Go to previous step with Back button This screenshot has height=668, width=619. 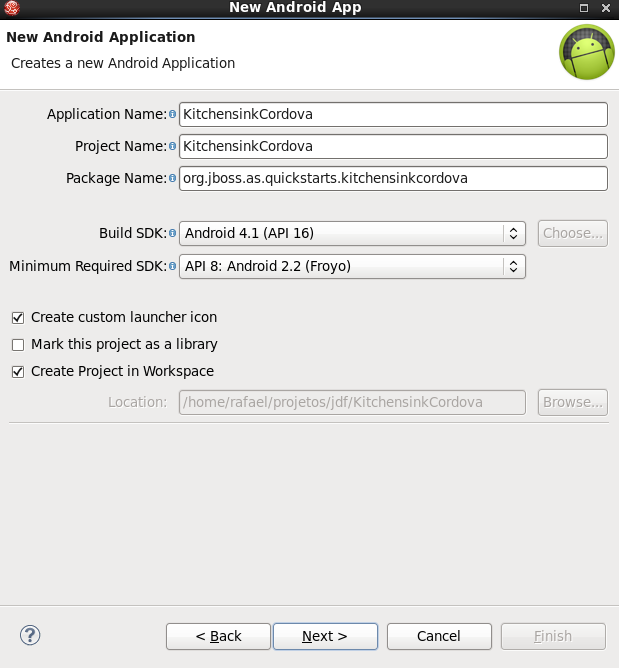218,636
